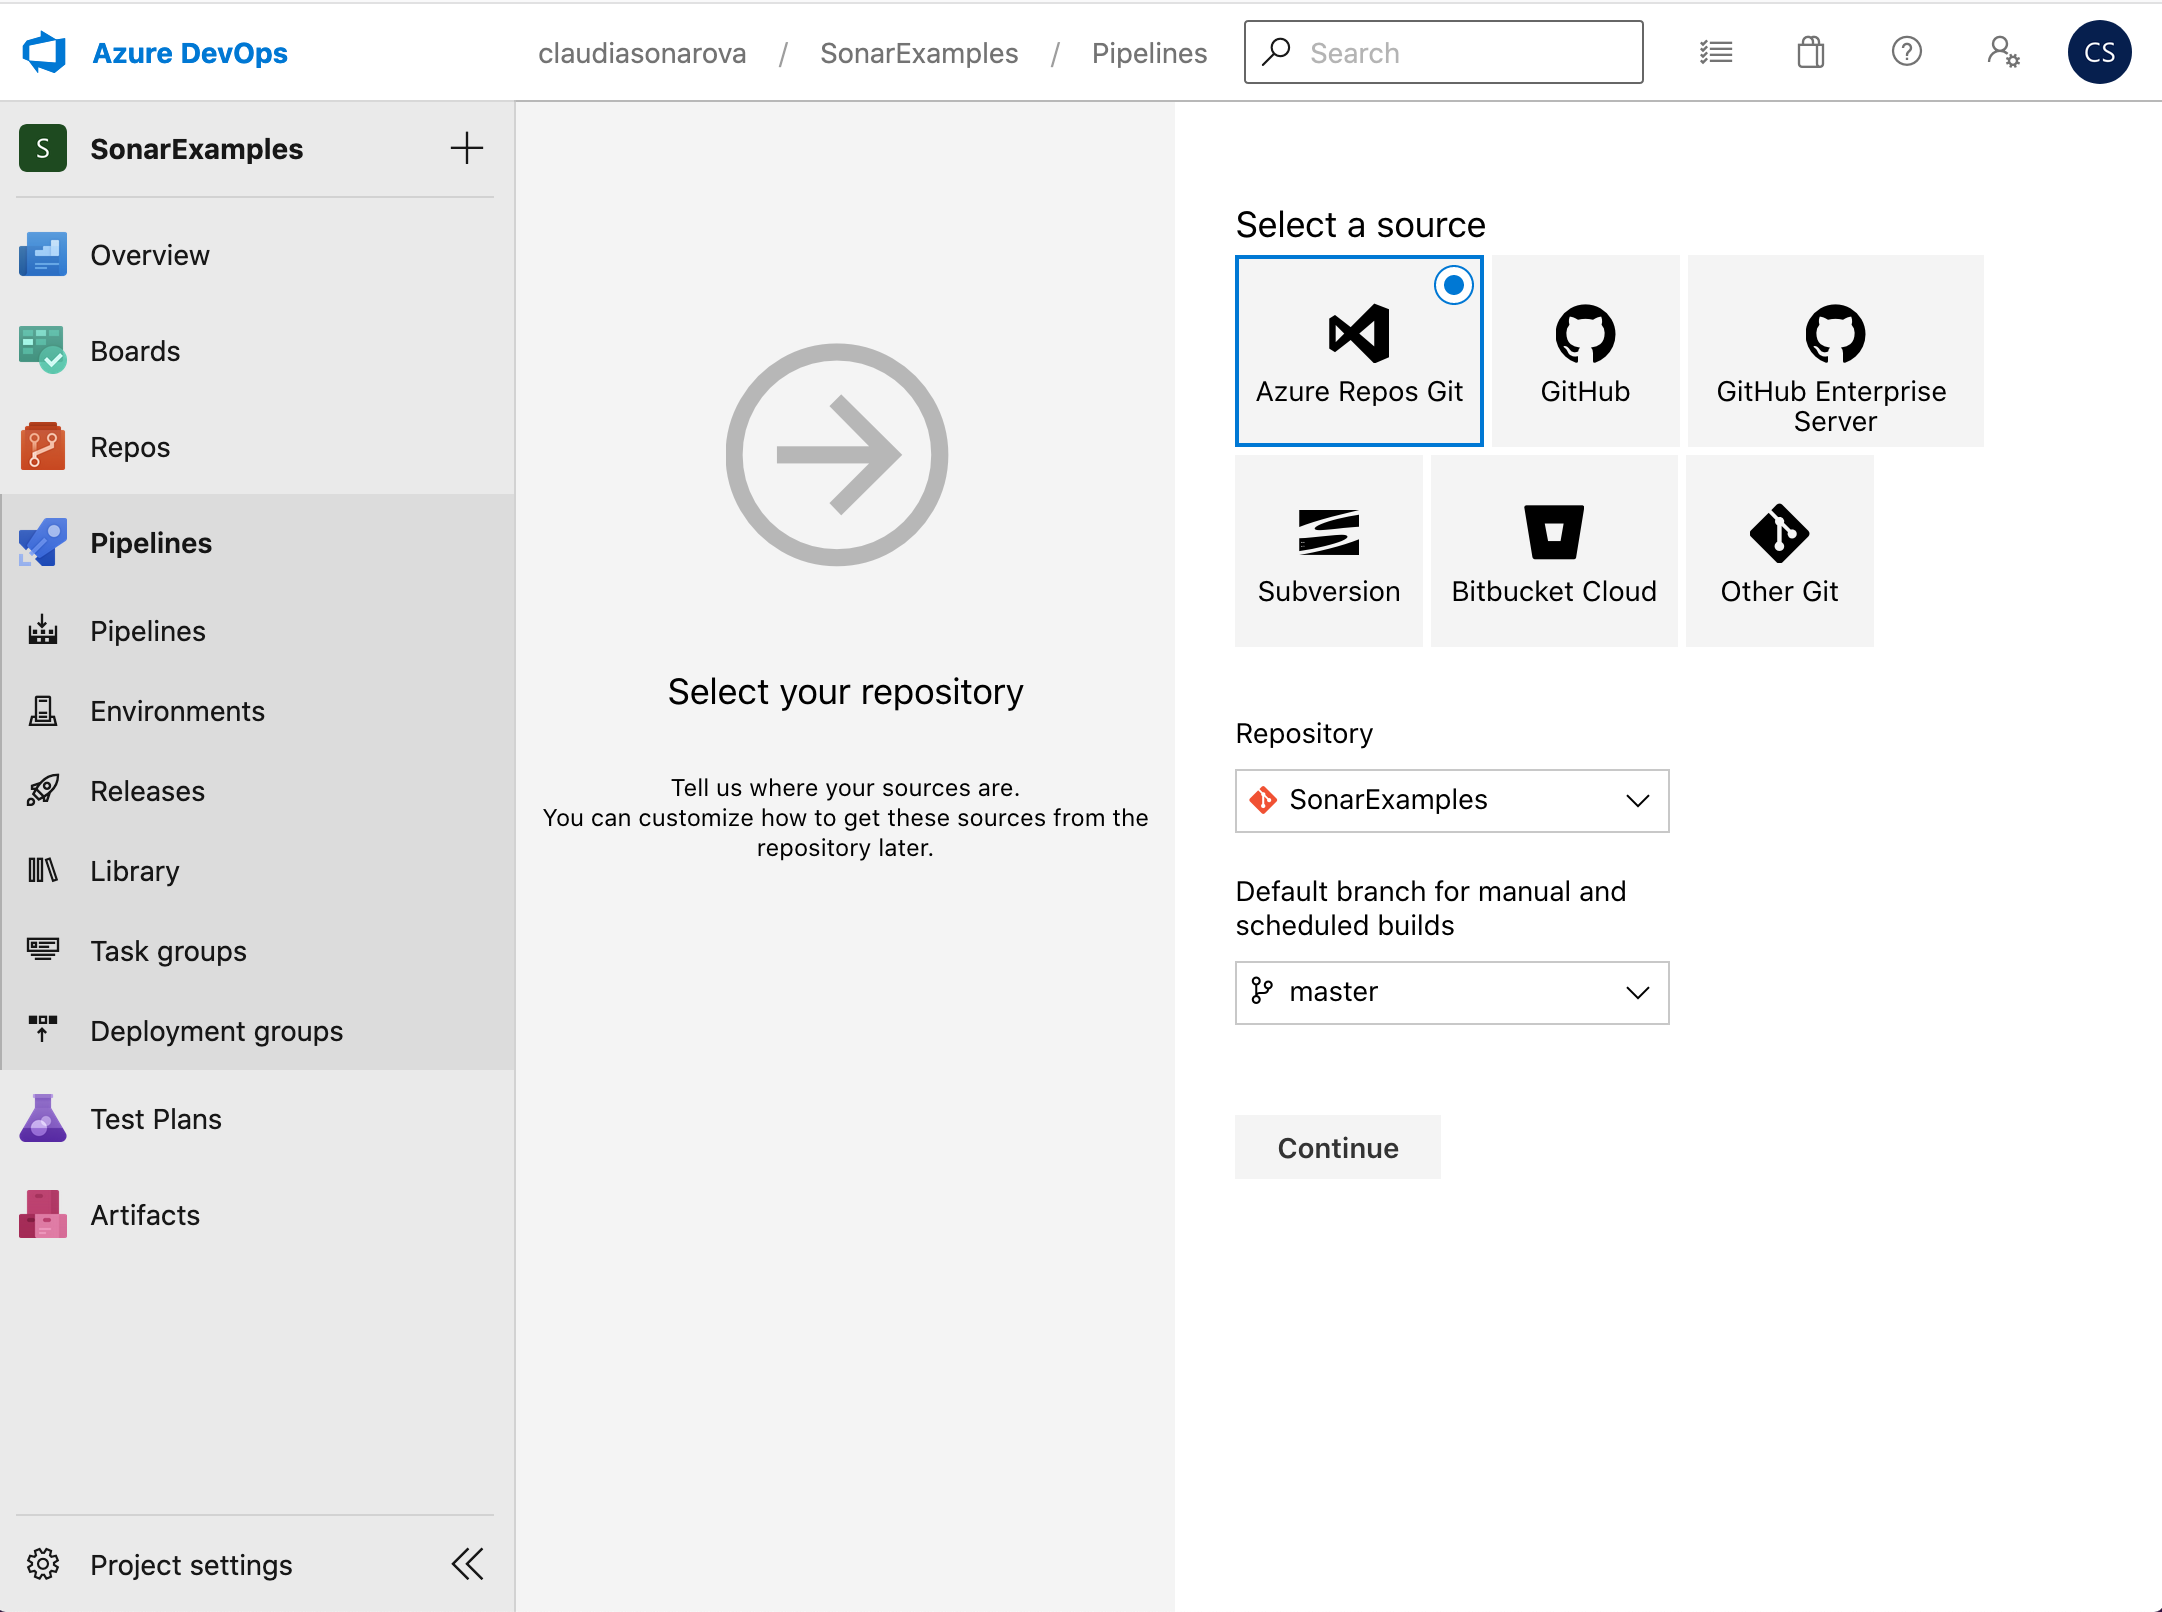This screenshot has height=1612, width=2162.
Task: Select GitHub as source
Action: click(1585, 349)
